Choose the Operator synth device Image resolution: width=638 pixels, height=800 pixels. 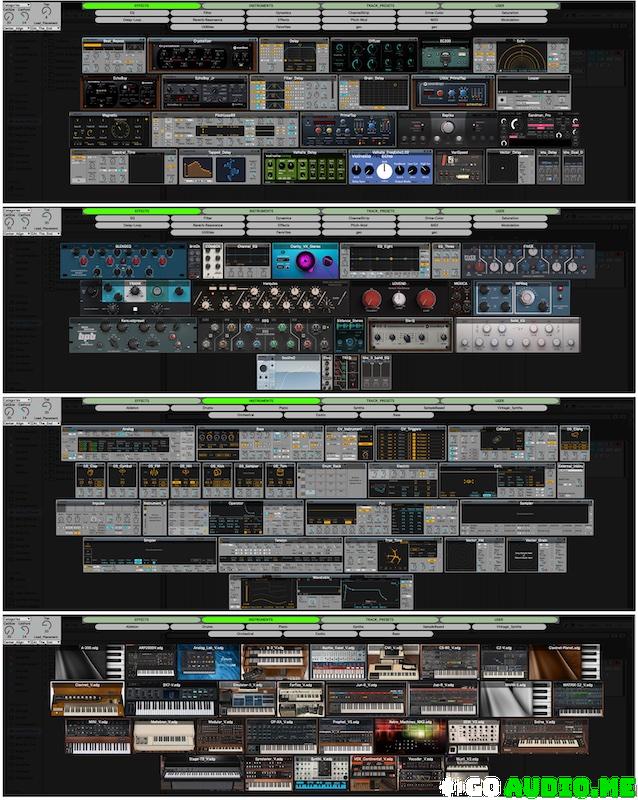(236, 517)
